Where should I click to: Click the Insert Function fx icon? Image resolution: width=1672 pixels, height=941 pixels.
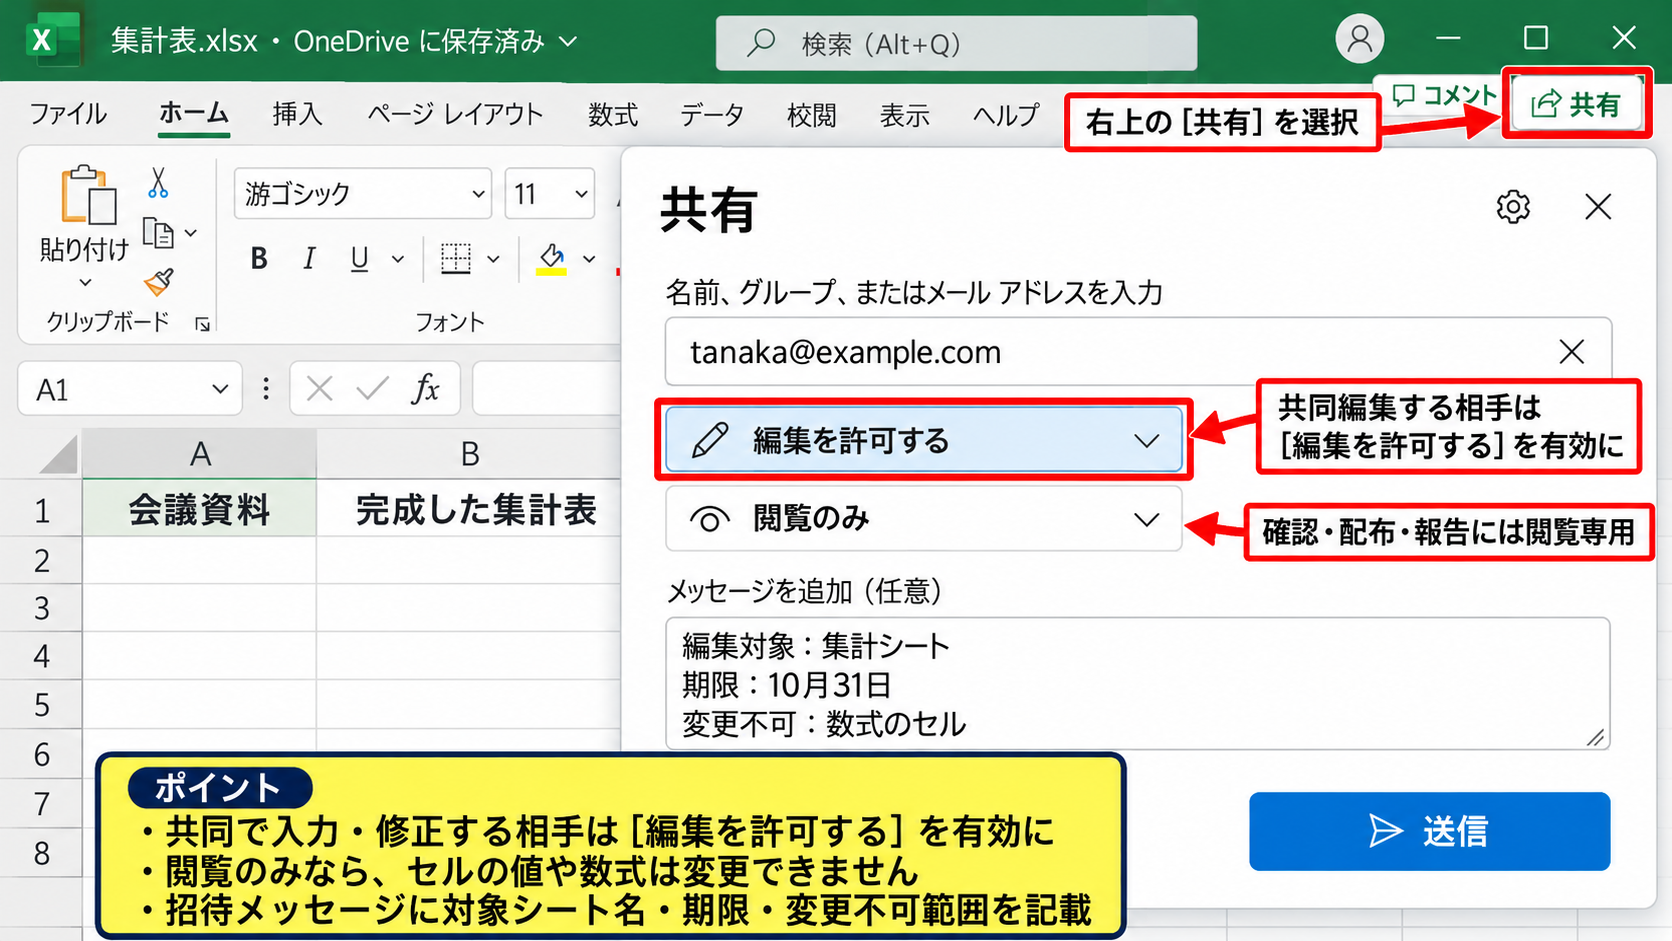pyautogui.click(x=425, y=388)
